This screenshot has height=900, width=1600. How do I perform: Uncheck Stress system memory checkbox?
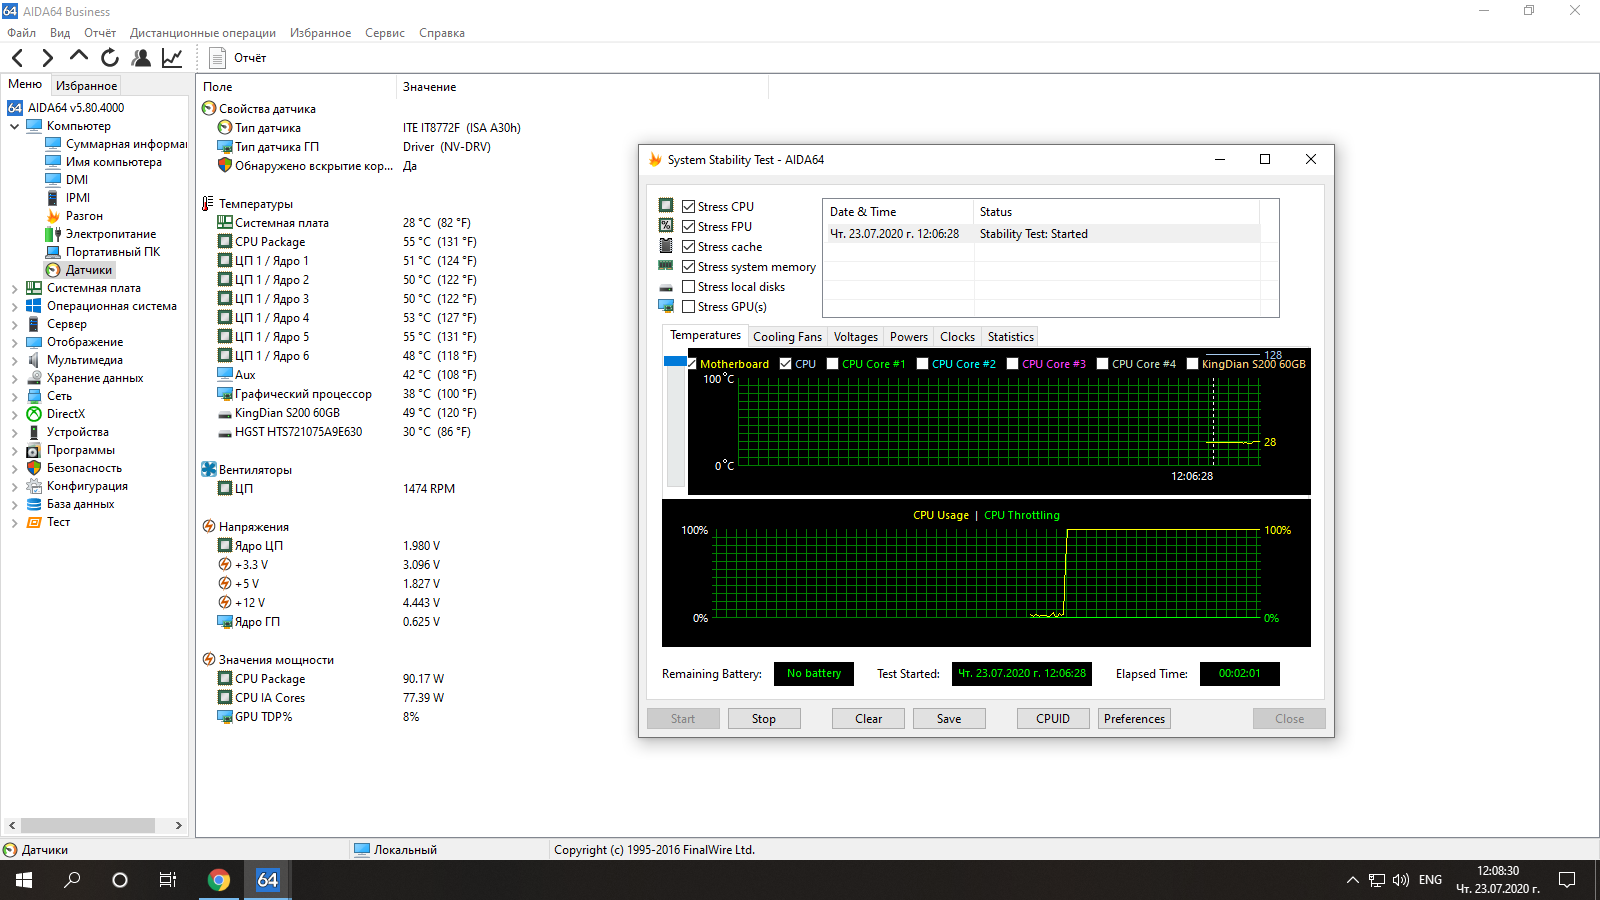tap(689, 267)
